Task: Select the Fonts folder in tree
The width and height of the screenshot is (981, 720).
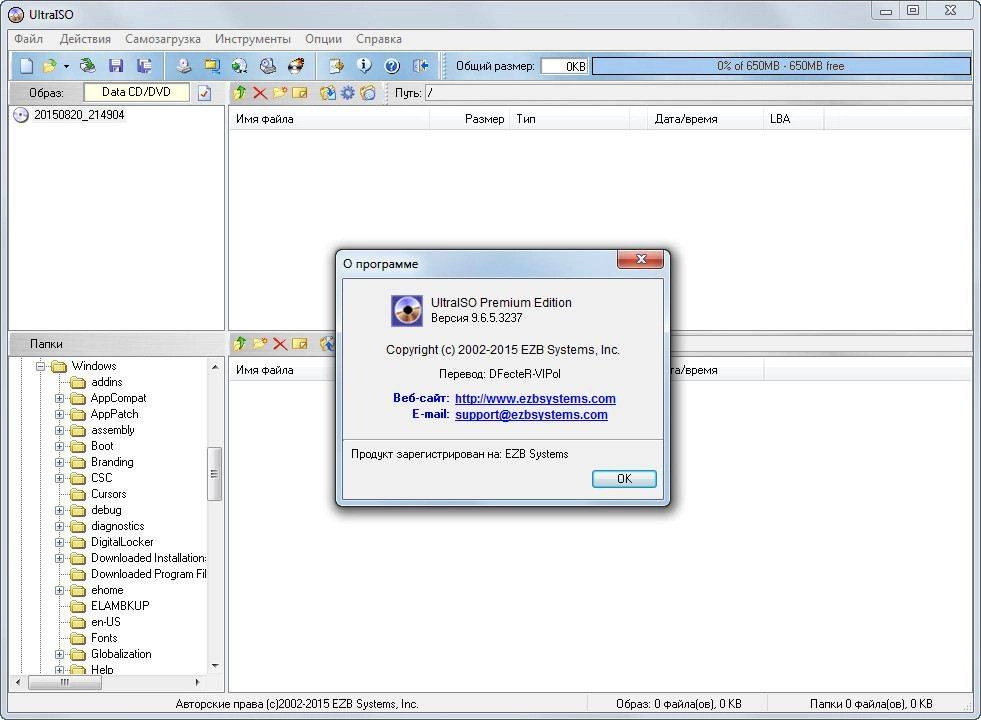Action: [x=104, y=638]
